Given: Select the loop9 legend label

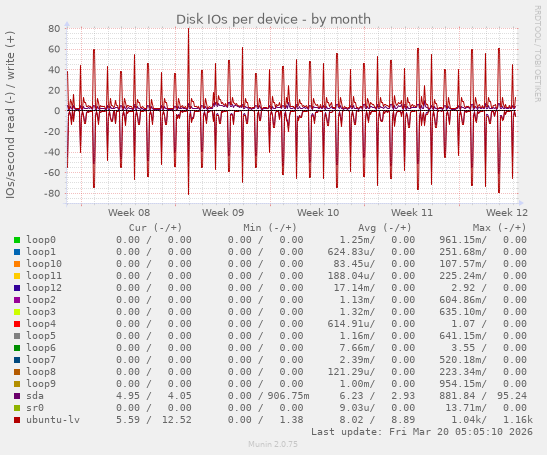Looking at the screenshot, I should 41,383.
